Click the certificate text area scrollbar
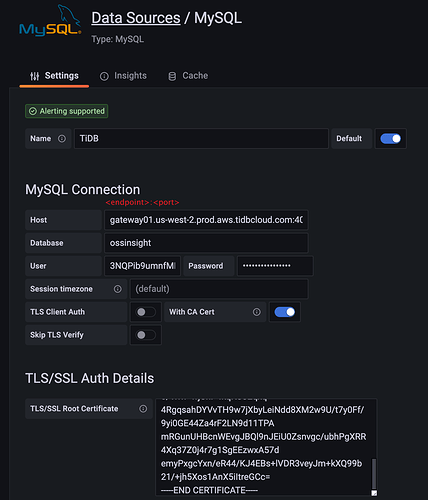Screen dimensions: 428x500 pyautogui.click(x=374, y=473)
